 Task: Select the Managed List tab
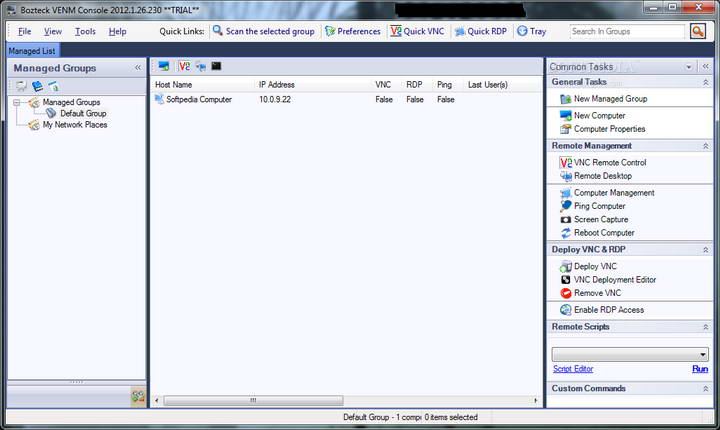coord(32,51)
